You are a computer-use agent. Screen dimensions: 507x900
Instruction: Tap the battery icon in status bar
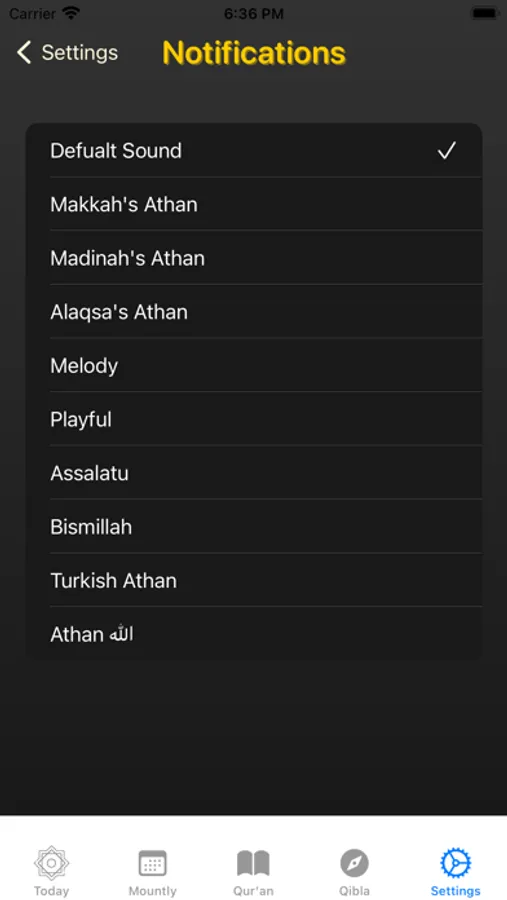point(485,14)
